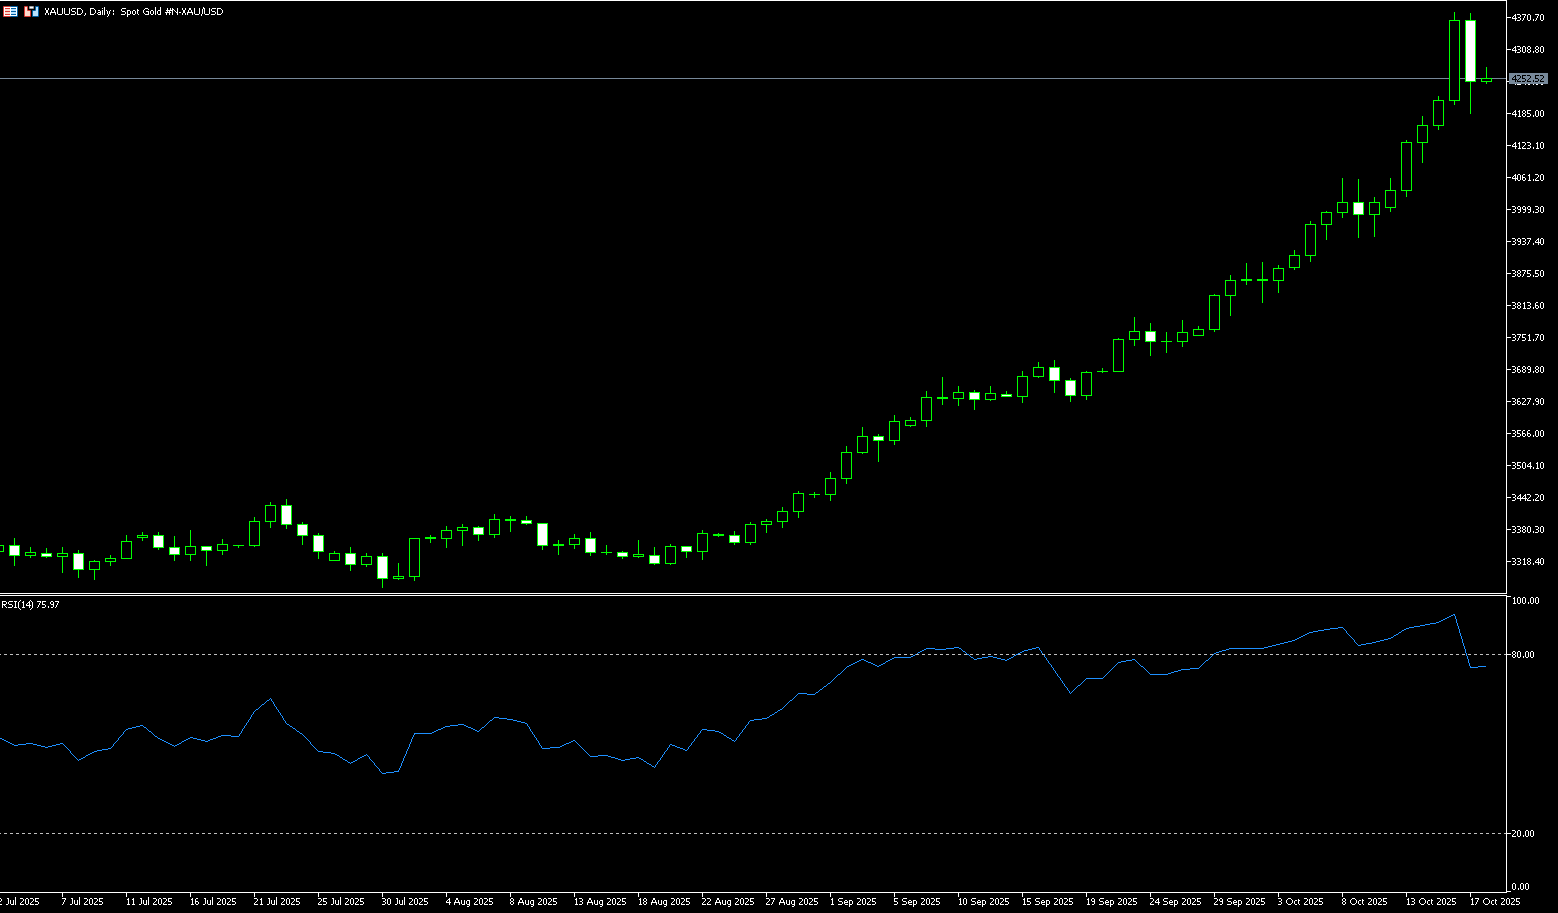Click the XAUUSD Daily chart title text

(x=134, y=11)
